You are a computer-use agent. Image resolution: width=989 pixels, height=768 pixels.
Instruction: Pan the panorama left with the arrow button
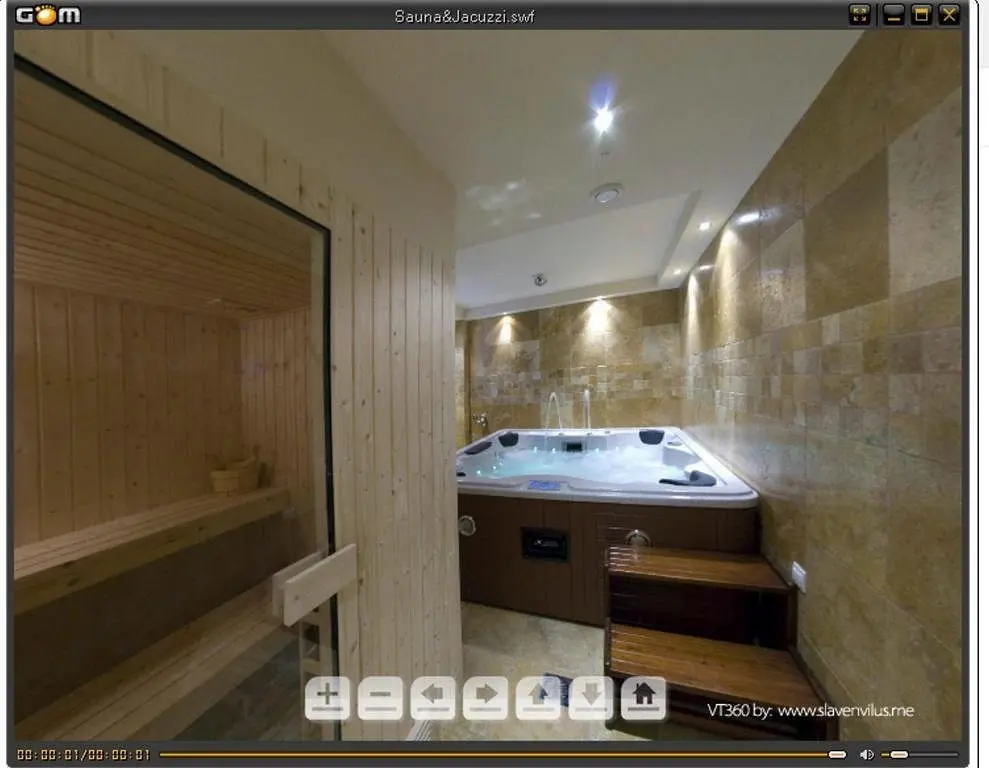(433, 697)
